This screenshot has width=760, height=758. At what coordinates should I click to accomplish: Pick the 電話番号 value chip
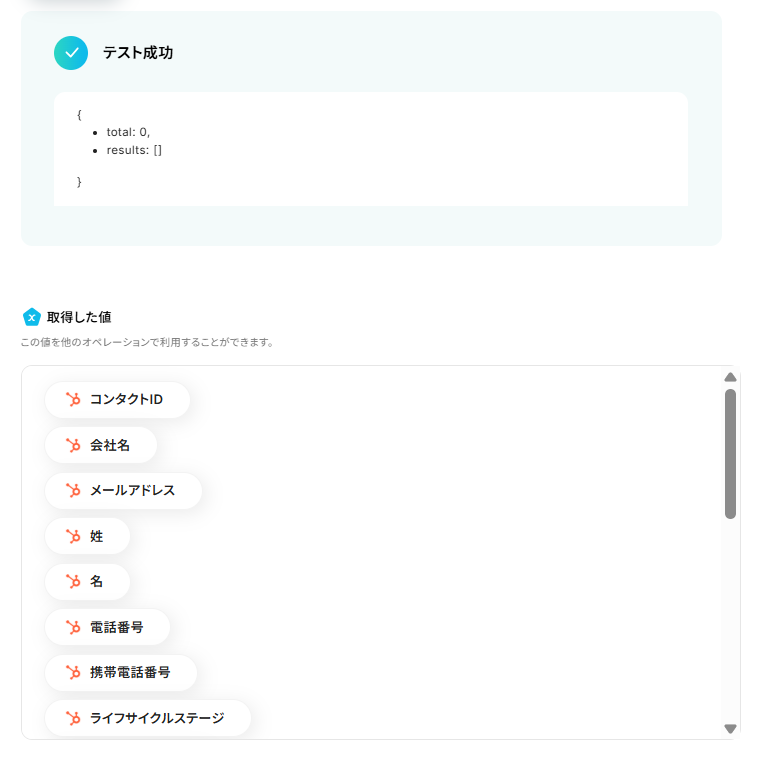point(108,627)
